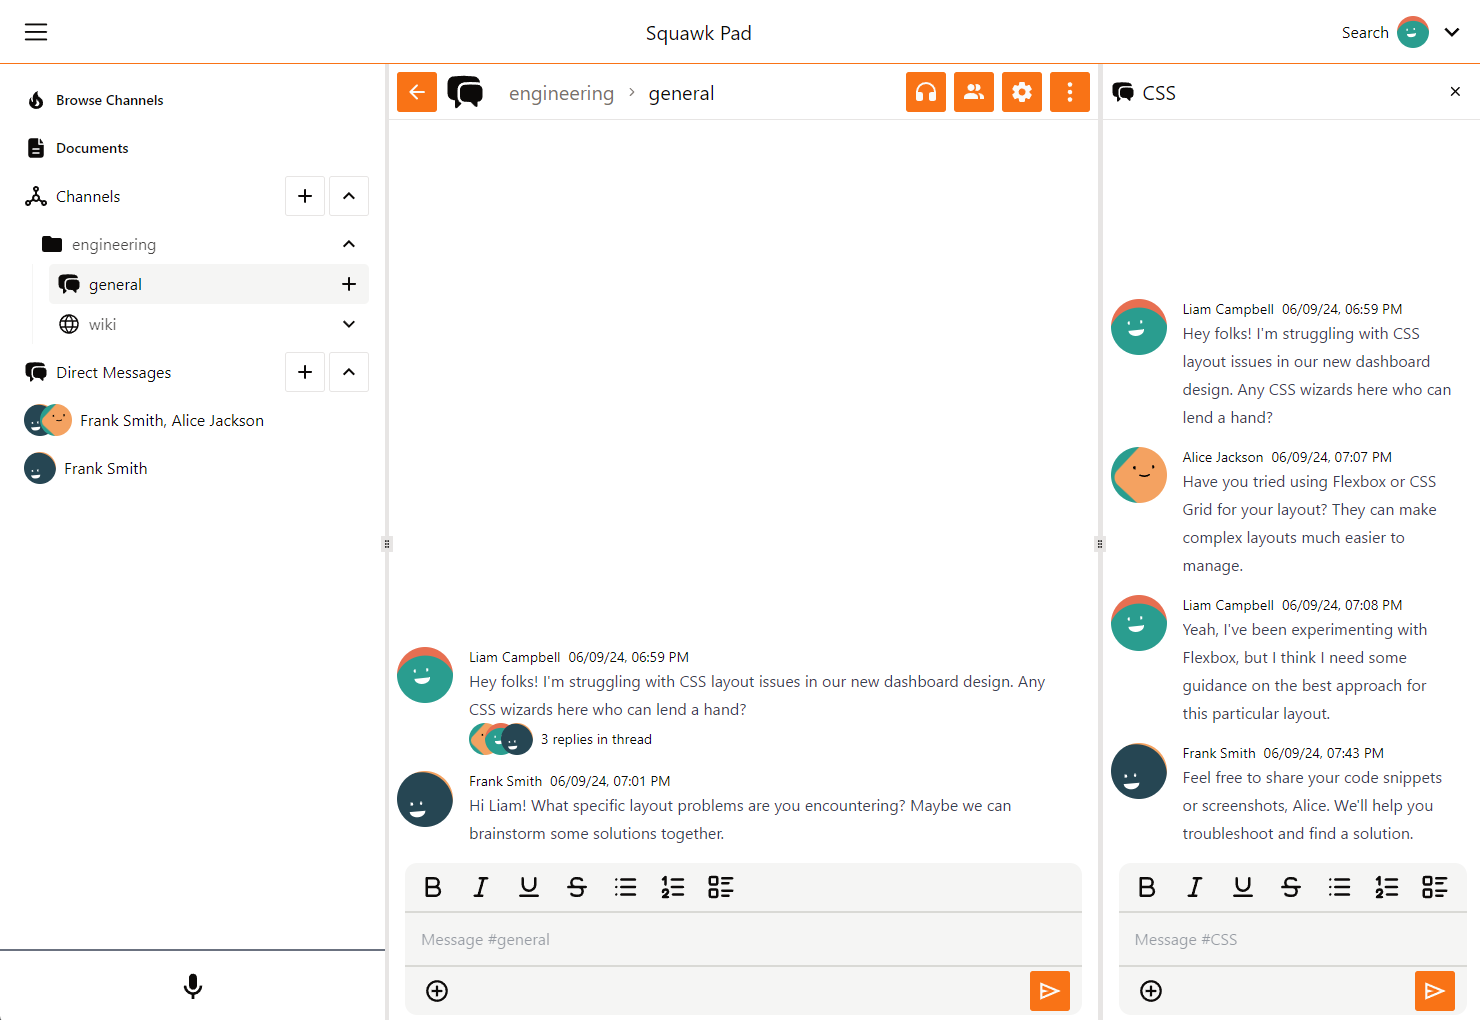Open the channel members list icon
The image size is (1480, 1020).
[x=973, y=91]
